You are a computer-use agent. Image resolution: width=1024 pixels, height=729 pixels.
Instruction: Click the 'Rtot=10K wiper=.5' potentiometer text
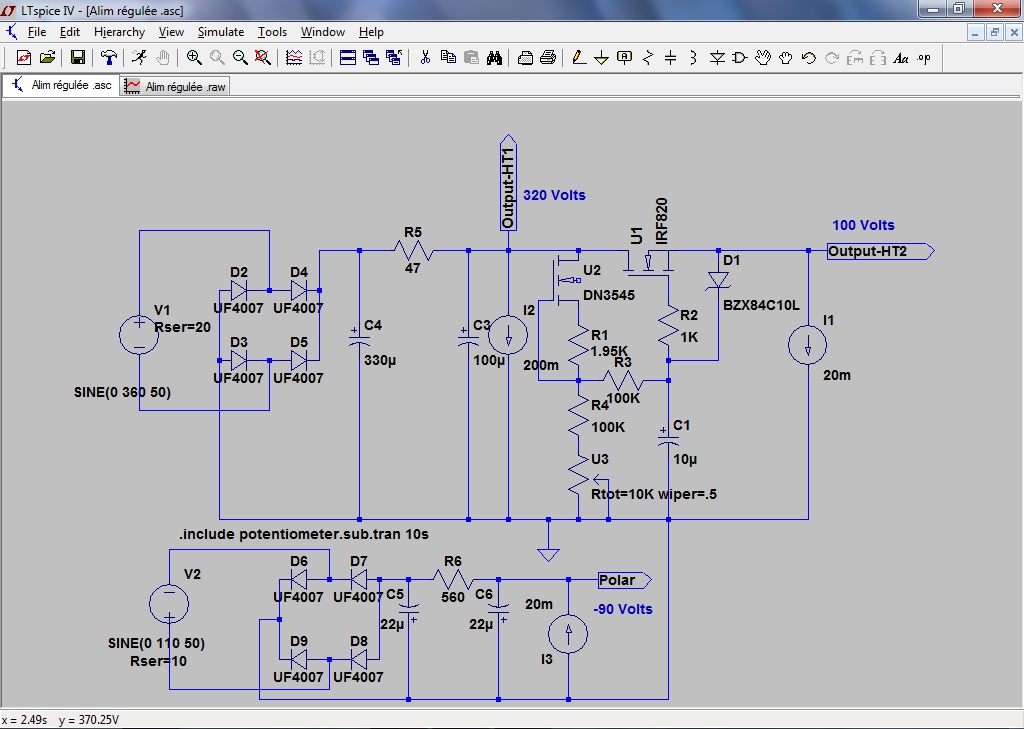pyautogui.click(x=654, y=494)
